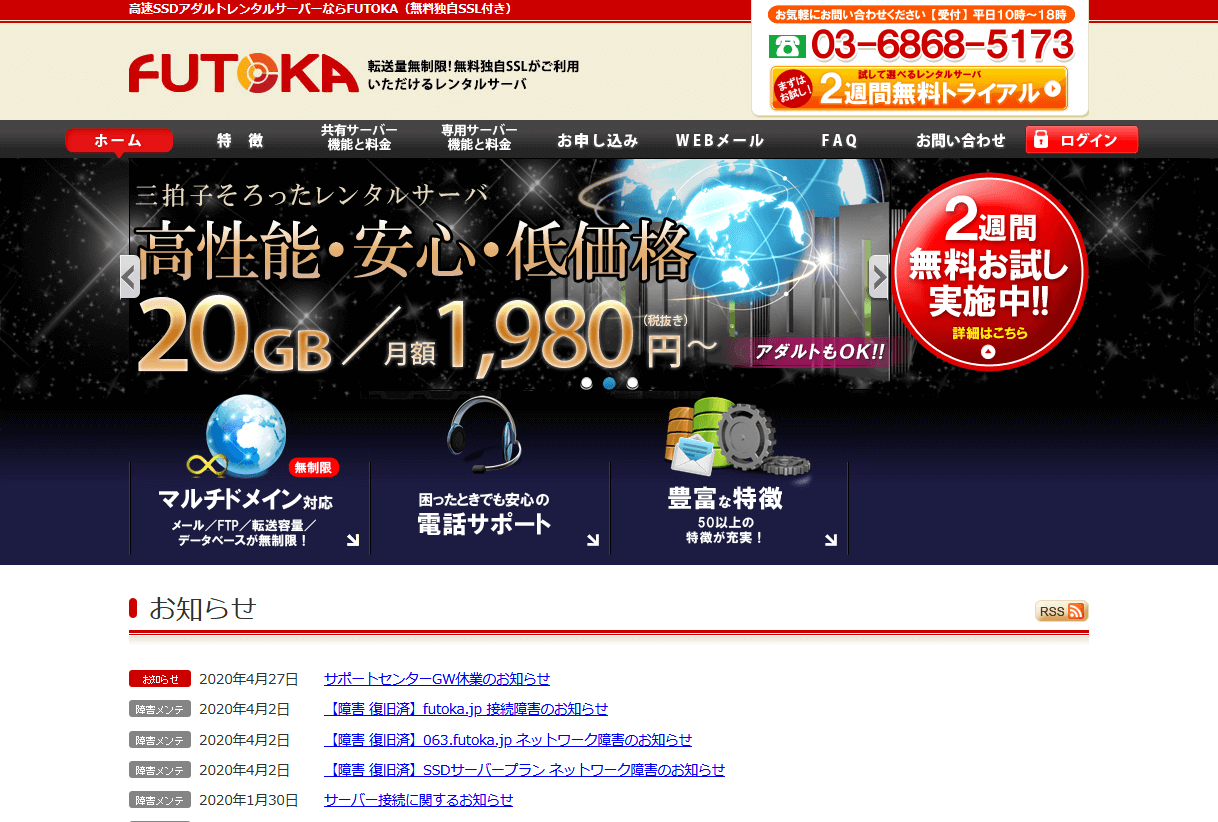1218x822 pixels.
Task: Click the red 2週間無料お試し circle badge
Action: click(x=988, y=272)
